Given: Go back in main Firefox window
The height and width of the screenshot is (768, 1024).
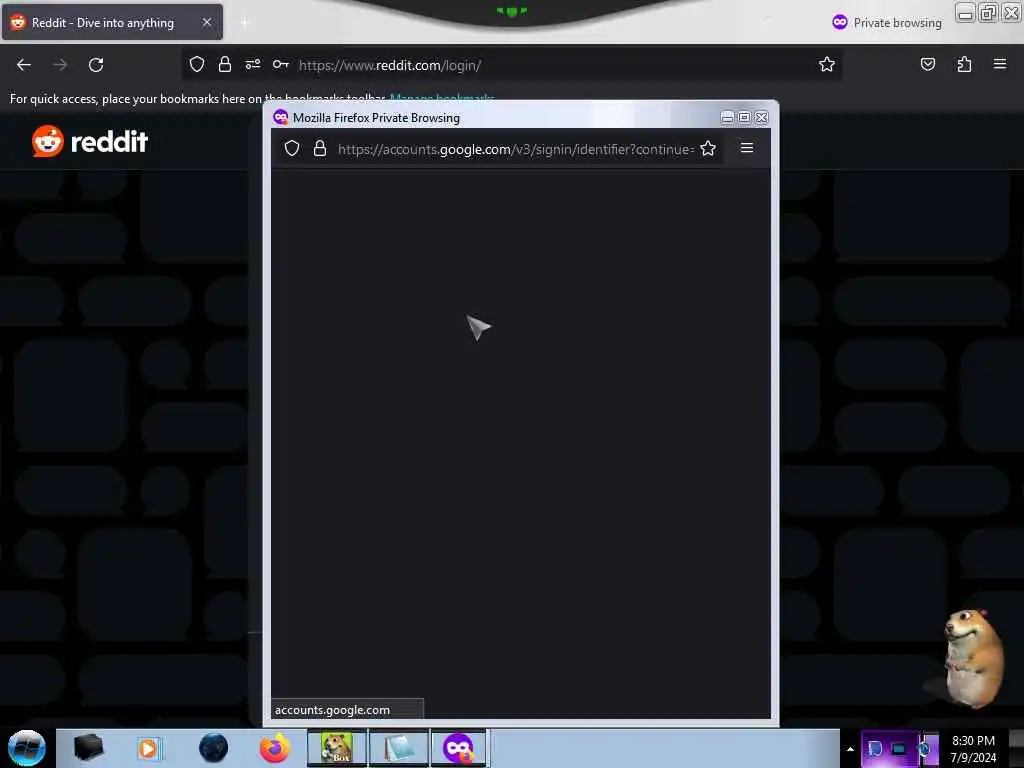Looking at the screenshot, I should click(x=24, y=65).
